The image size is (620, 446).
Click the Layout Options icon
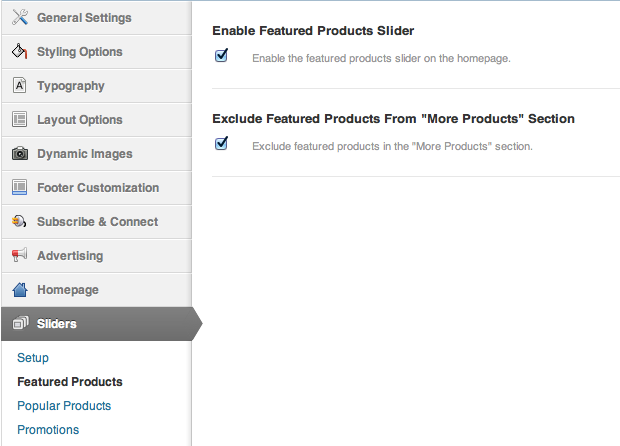[x=19, y=120]
